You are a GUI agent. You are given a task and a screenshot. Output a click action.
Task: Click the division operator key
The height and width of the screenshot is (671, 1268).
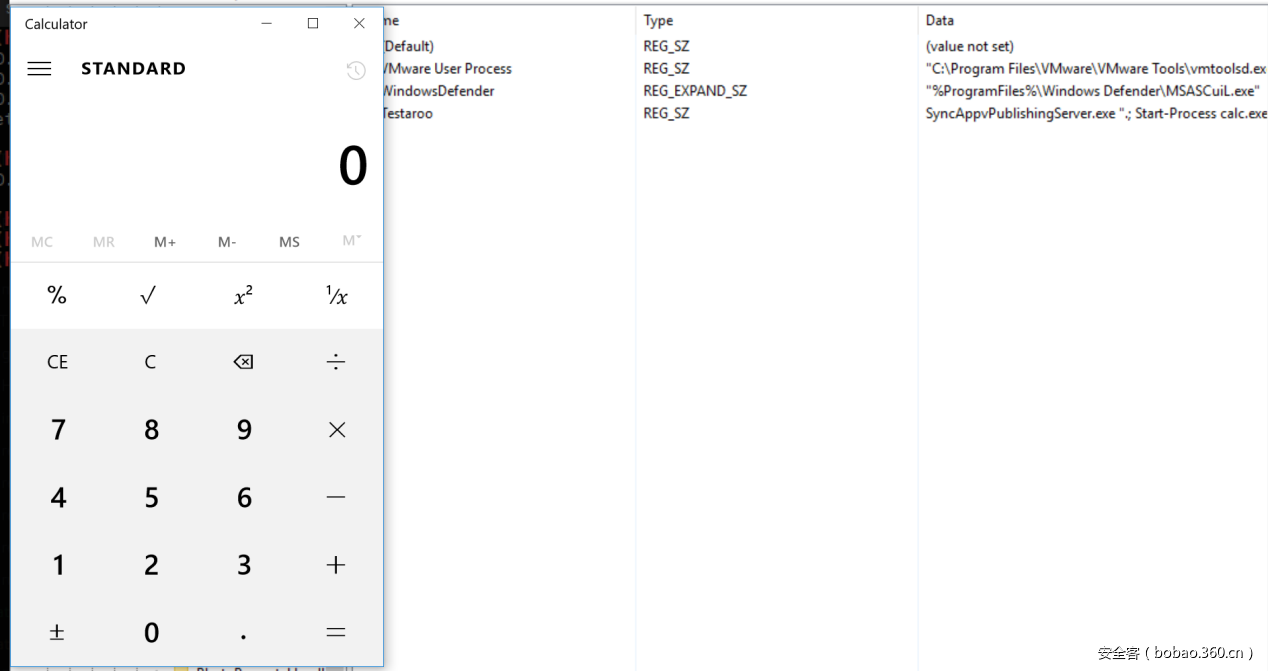pos(336,362)
